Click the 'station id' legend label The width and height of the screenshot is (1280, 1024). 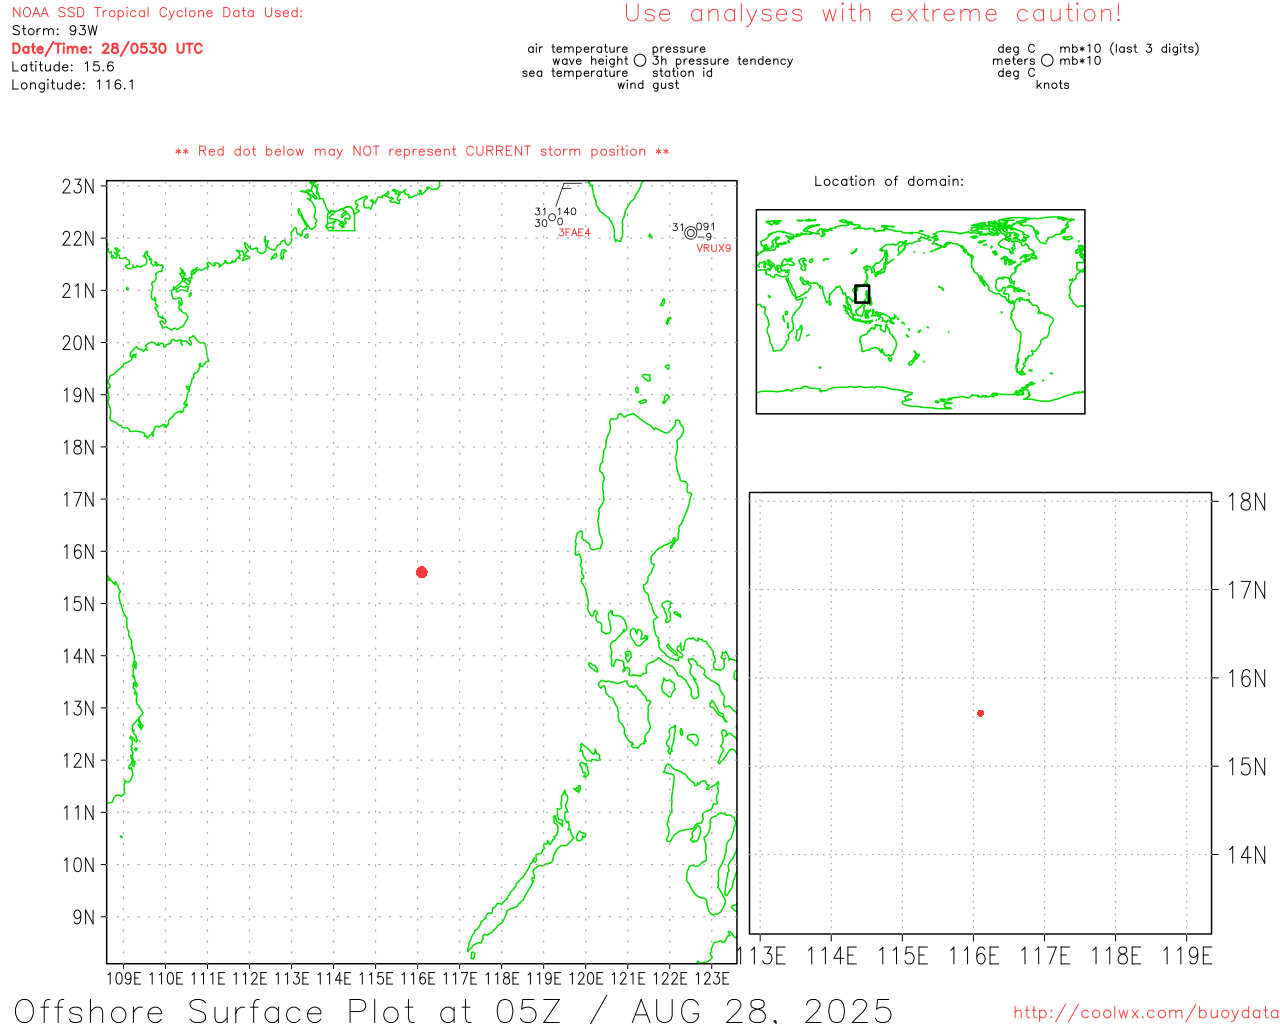pyautogui.click(x=682, y=73)
